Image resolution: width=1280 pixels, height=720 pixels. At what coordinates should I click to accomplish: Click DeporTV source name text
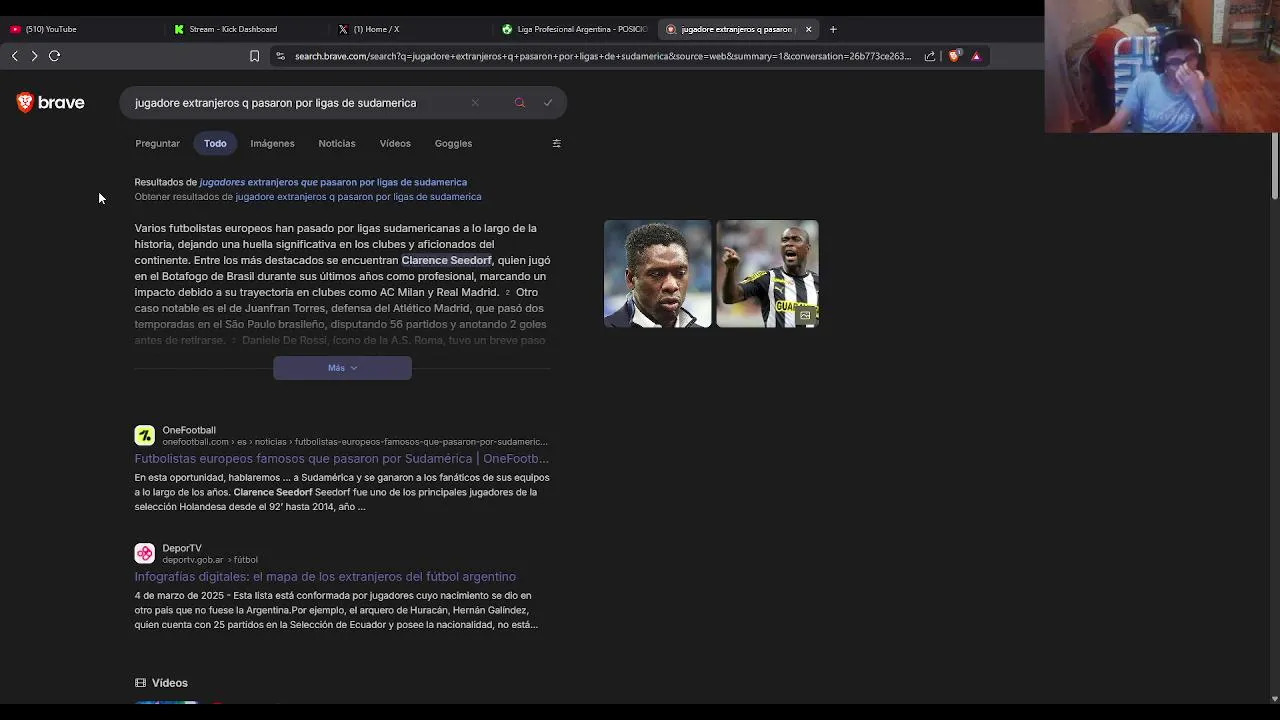coord(182,548)
